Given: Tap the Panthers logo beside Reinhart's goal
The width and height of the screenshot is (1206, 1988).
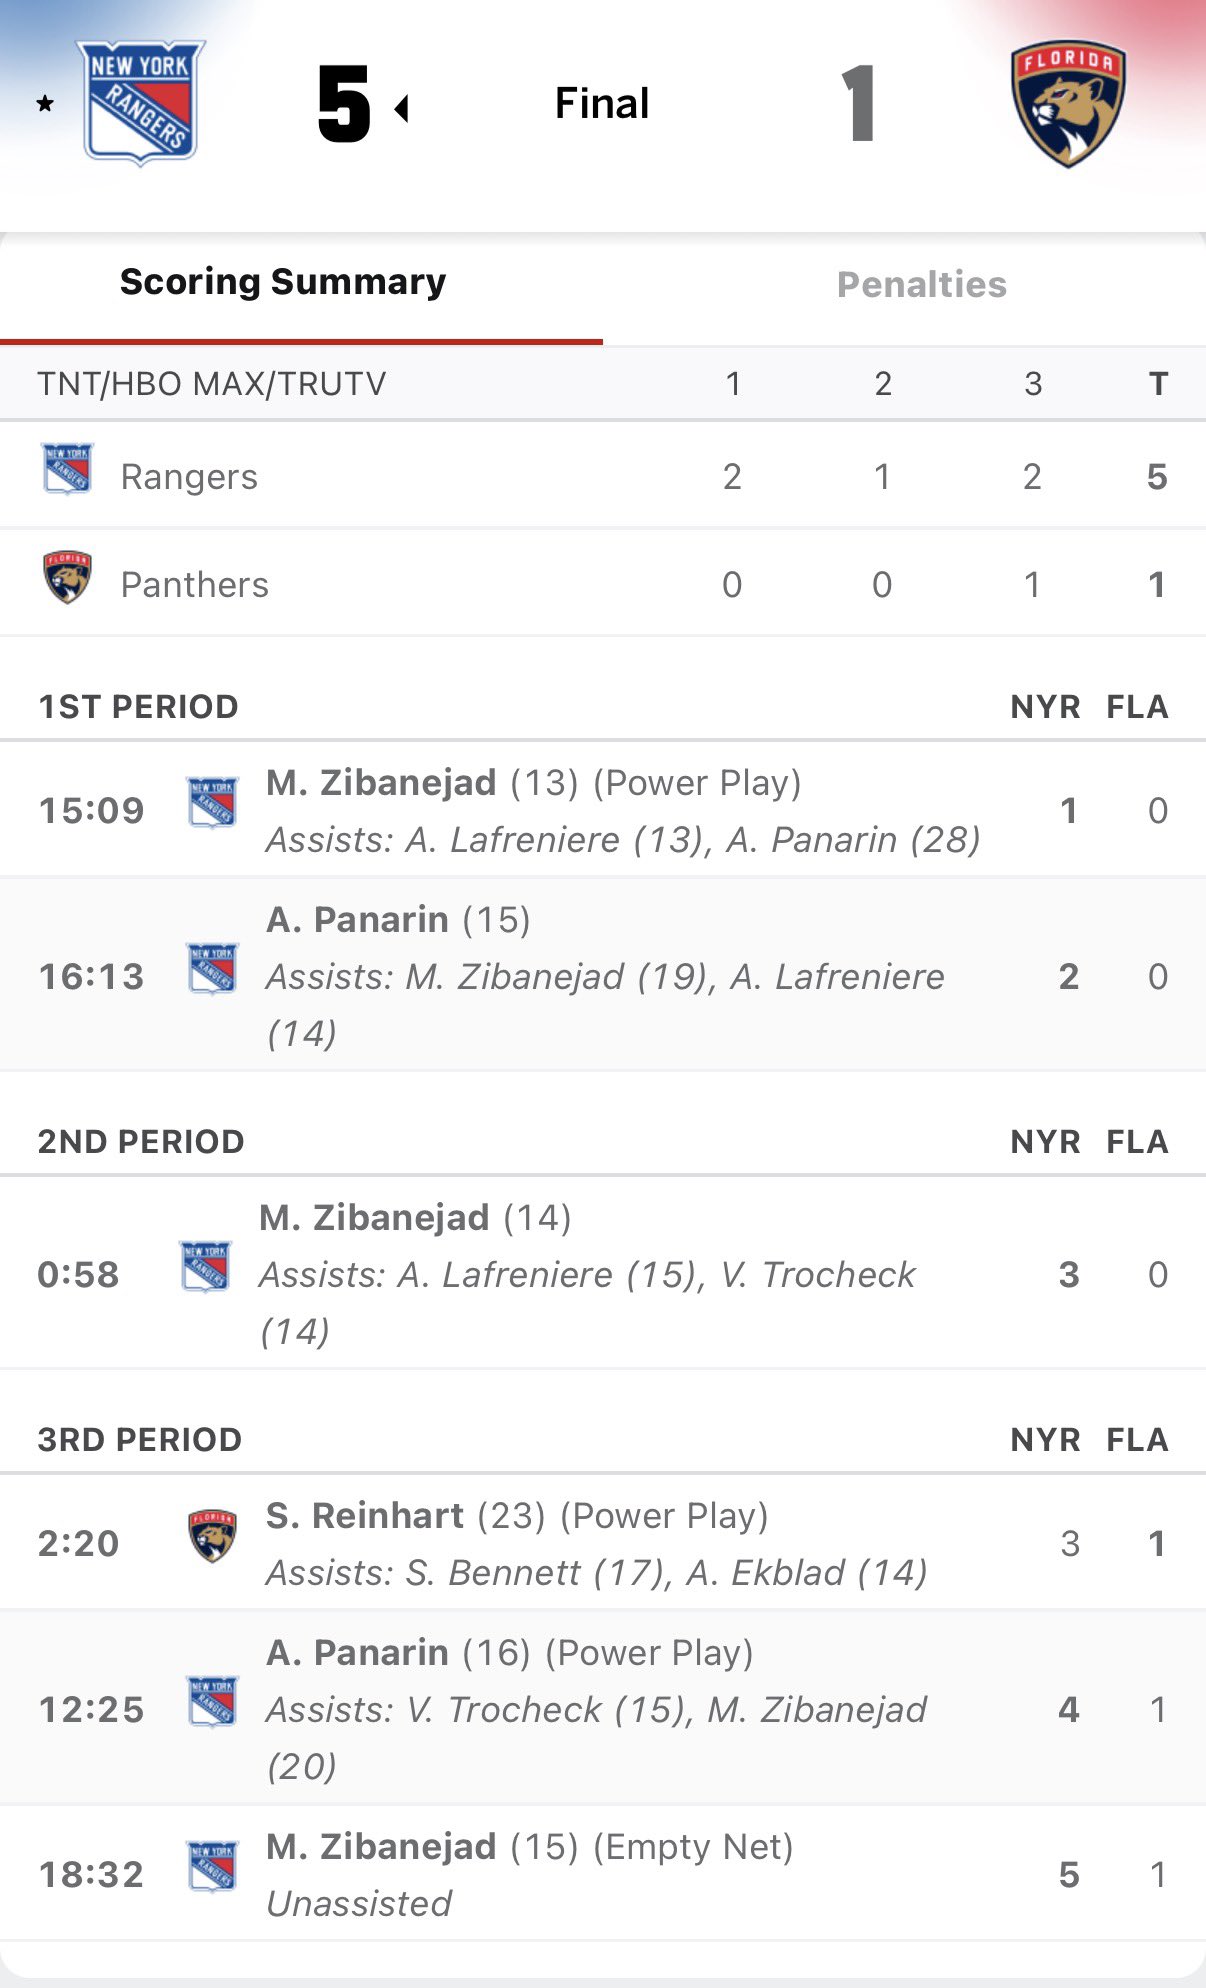Looking at the screenshot, I should click(212, 1536).
